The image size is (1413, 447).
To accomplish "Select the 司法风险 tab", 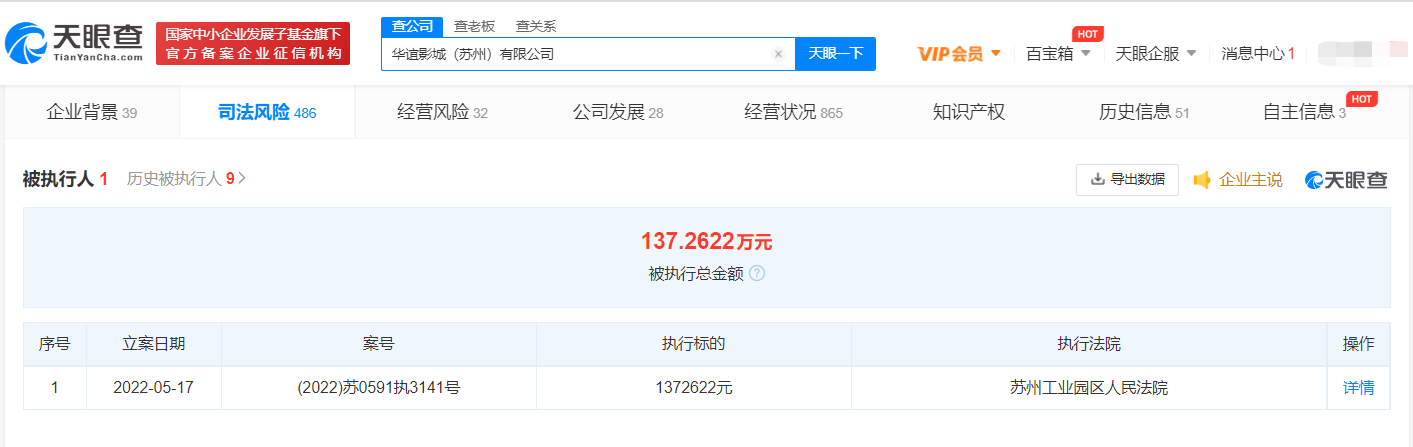I will coord(267,112).
